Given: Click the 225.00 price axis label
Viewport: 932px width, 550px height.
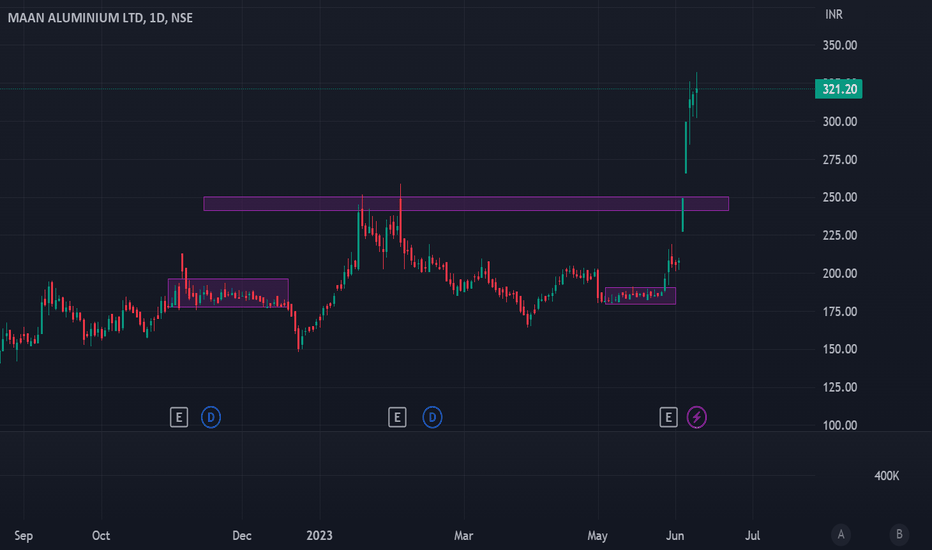Looking at the screenshot, I should click(839, 235).
